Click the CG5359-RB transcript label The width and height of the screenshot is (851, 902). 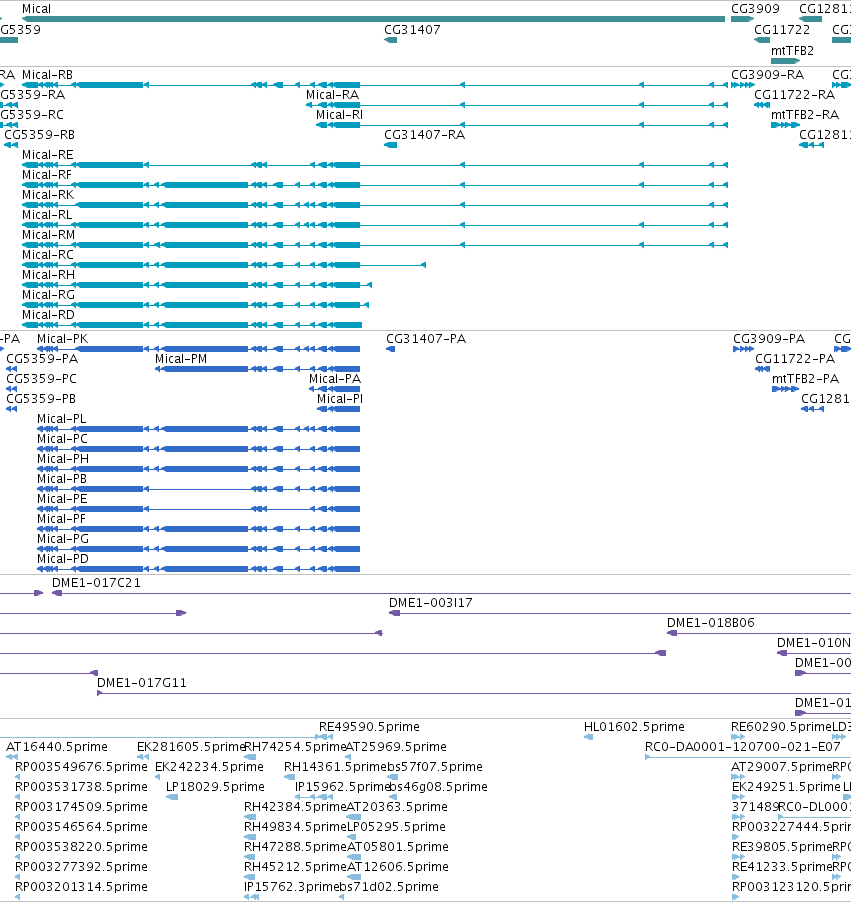(x=40, y=135)
